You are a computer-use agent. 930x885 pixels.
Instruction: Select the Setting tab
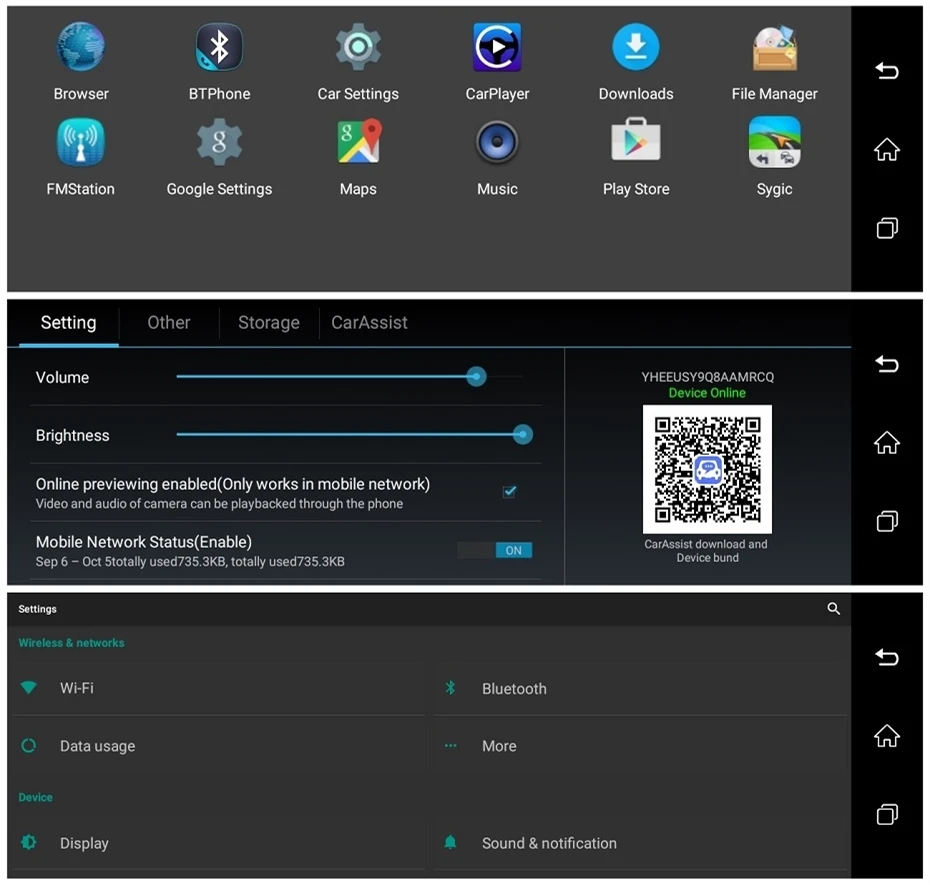[x=68, y=323]
